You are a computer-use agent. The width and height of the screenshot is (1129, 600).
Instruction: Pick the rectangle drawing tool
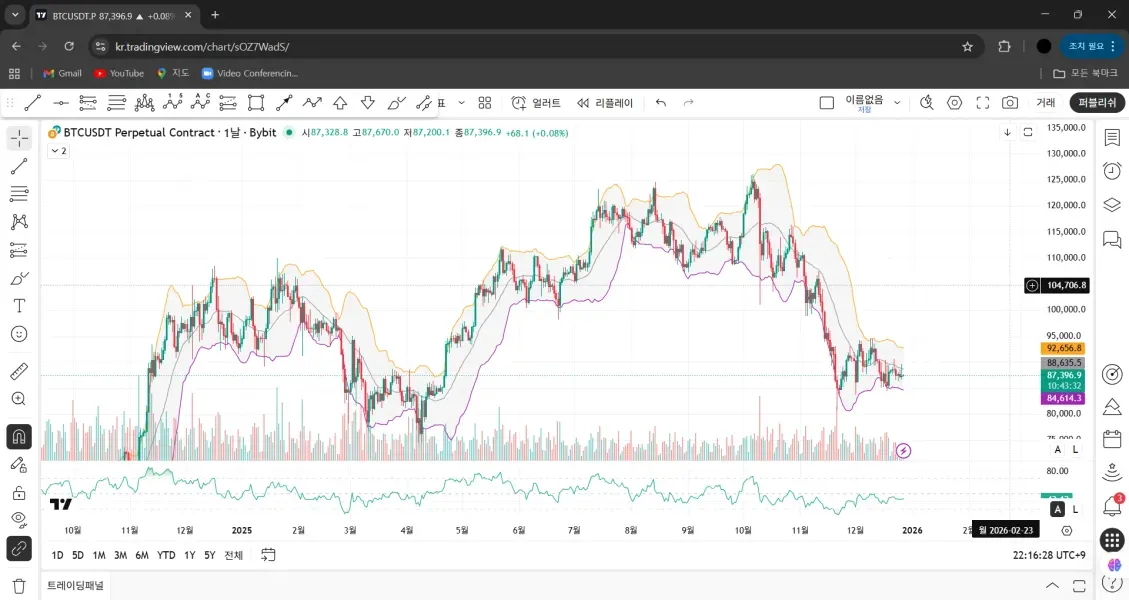click(256, 103)
